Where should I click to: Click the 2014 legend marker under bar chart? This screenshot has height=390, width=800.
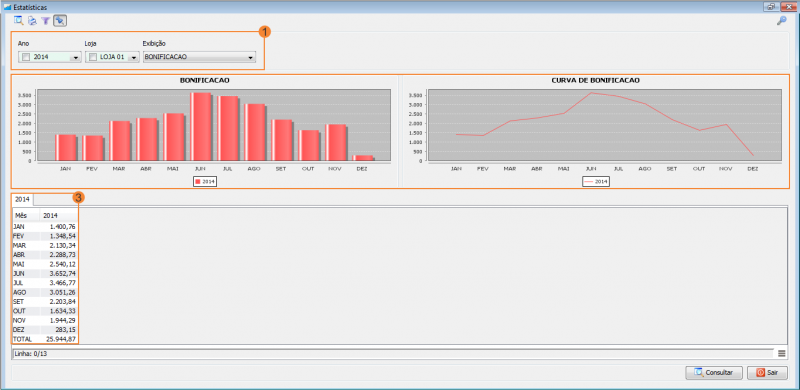point(198,181)
